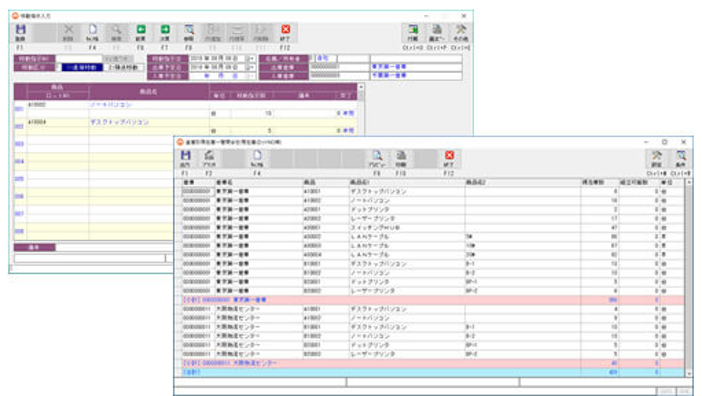Click the scrollbar up arrow of the transfer entry grid

361,87
